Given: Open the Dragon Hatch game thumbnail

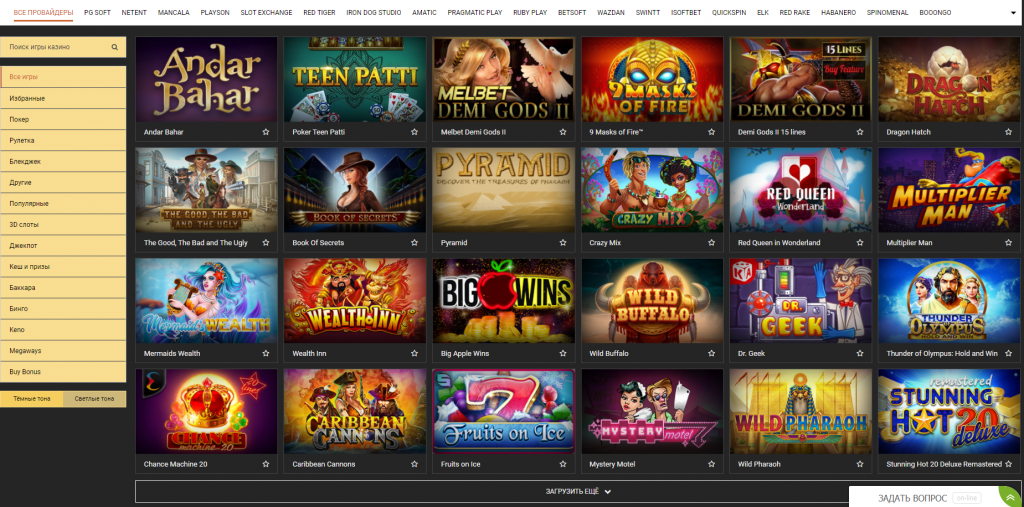Looking at the screenshot, I should click(950, 79).
